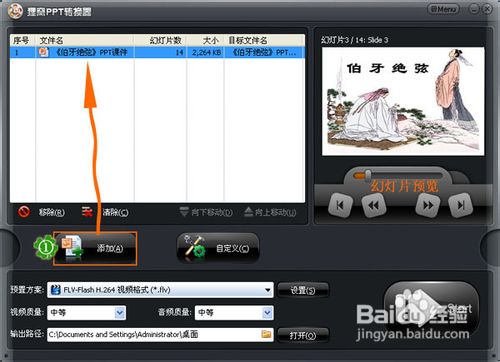Click the application logo icon

15,12
